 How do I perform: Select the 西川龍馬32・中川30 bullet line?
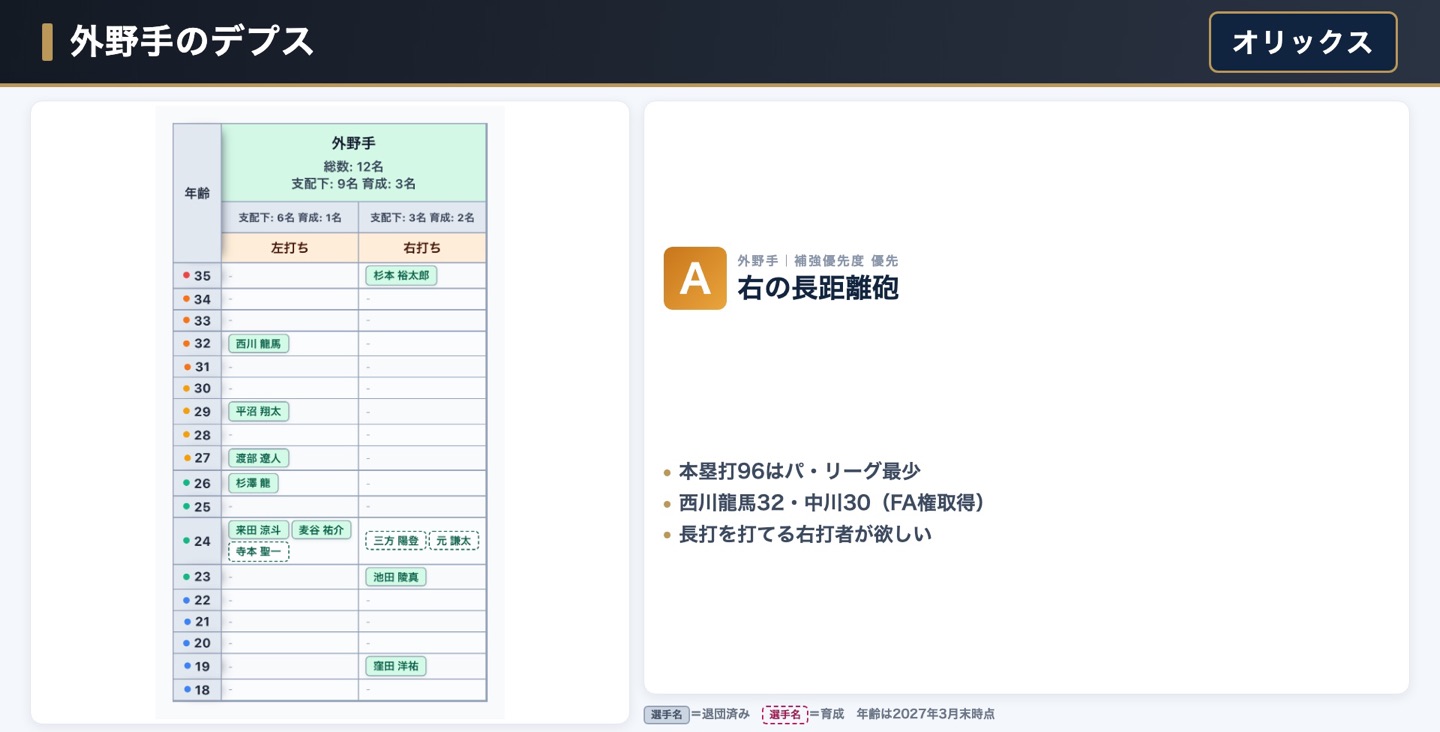(832, 503)
